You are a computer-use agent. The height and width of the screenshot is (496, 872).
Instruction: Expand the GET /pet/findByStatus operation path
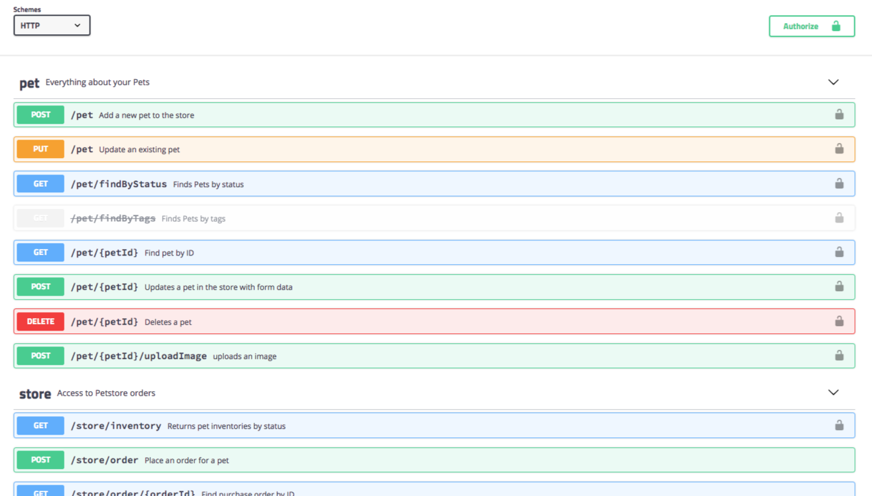pyautogui.click(x=118, y=184)
